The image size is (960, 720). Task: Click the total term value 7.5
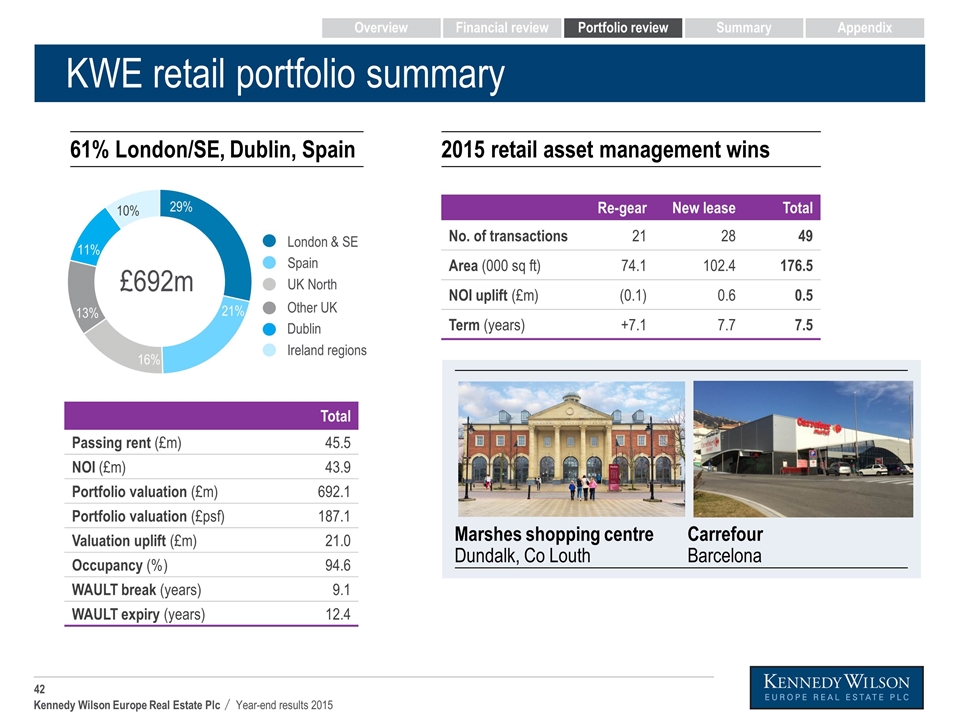point(803,325)
